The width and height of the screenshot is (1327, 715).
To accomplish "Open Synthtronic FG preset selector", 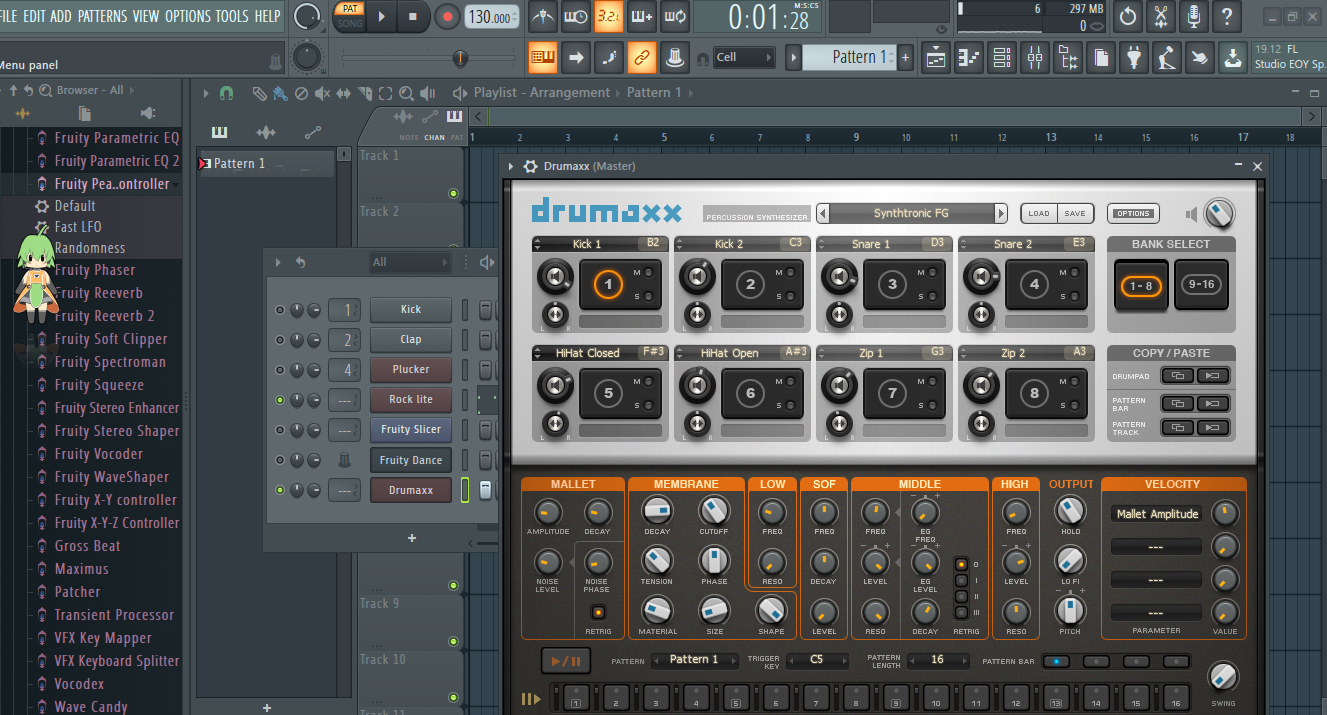I will (911, 213).
